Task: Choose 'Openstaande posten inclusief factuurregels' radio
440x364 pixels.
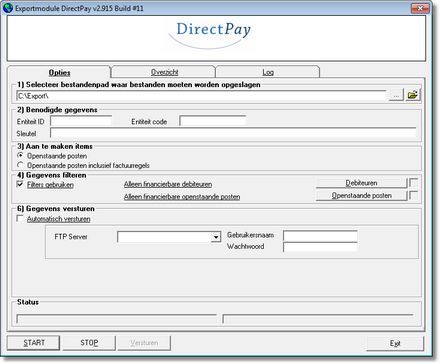Action: (x=20, y=165)
